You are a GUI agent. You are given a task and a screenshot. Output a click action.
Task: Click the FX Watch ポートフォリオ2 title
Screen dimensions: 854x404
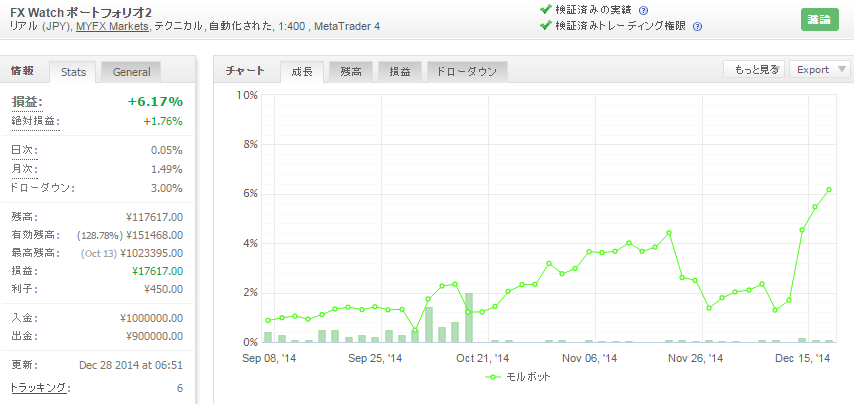pos(80,12)
